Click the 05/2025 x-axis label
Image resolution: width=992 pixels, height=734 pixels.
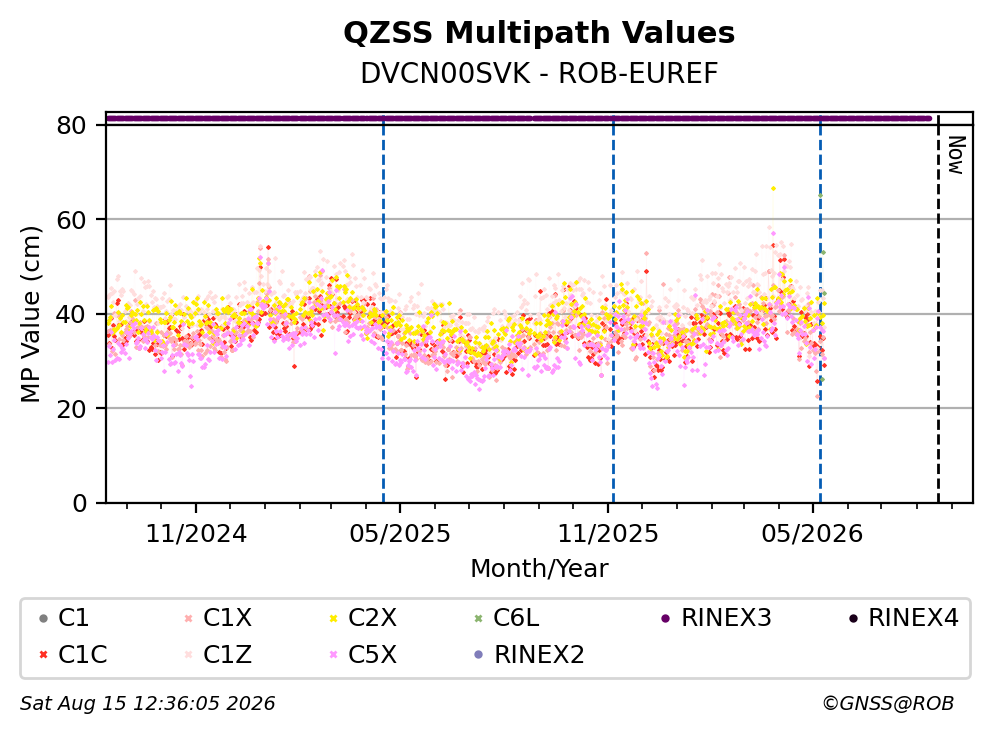pyautogui.click(x=400, y=534)
